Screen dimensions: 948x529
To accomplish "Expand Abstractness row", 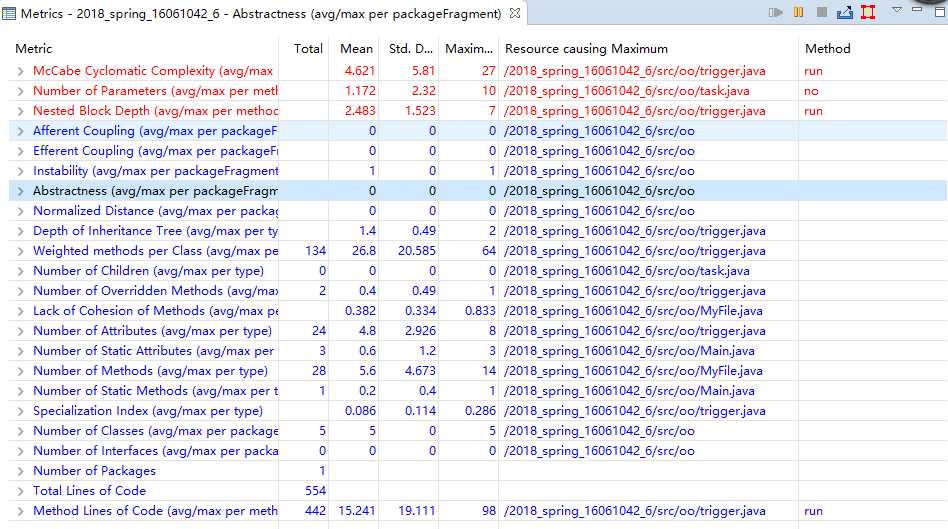I will (21, 191).
